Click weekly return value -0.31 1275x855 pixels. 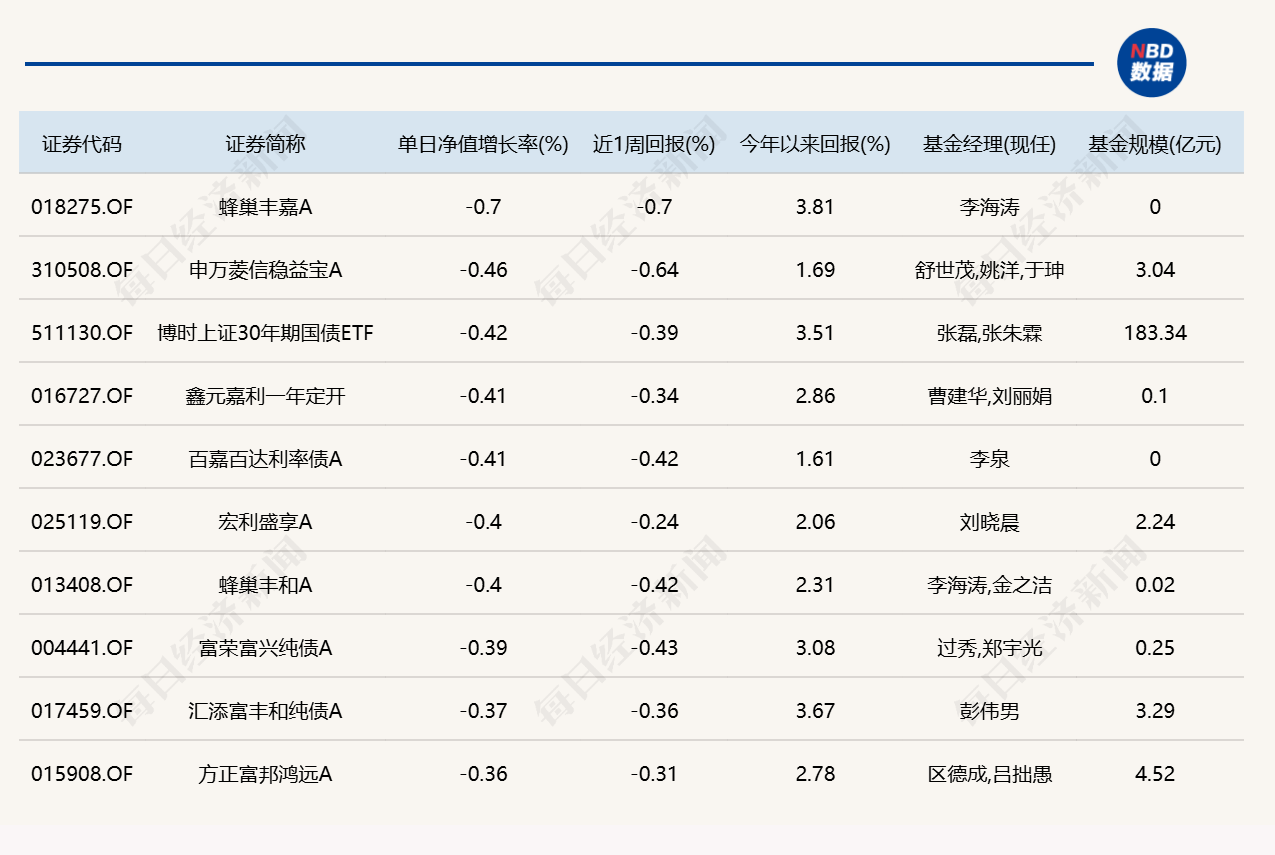(x=654, y=775)
